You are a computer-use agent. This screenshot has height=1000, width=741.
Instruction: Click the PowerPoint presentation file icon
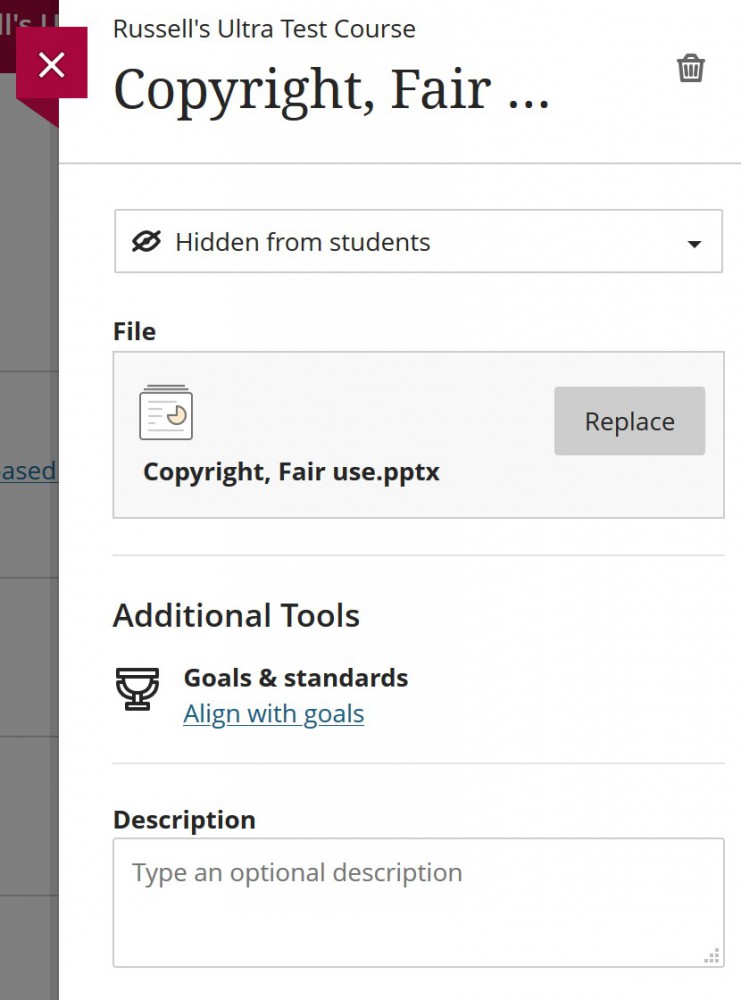(166, 412)
